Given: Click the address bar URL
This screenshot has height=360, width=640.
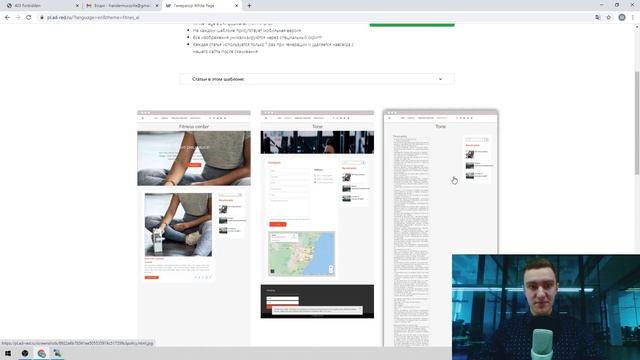Looking at the screenshot, I should click(93, 18).
